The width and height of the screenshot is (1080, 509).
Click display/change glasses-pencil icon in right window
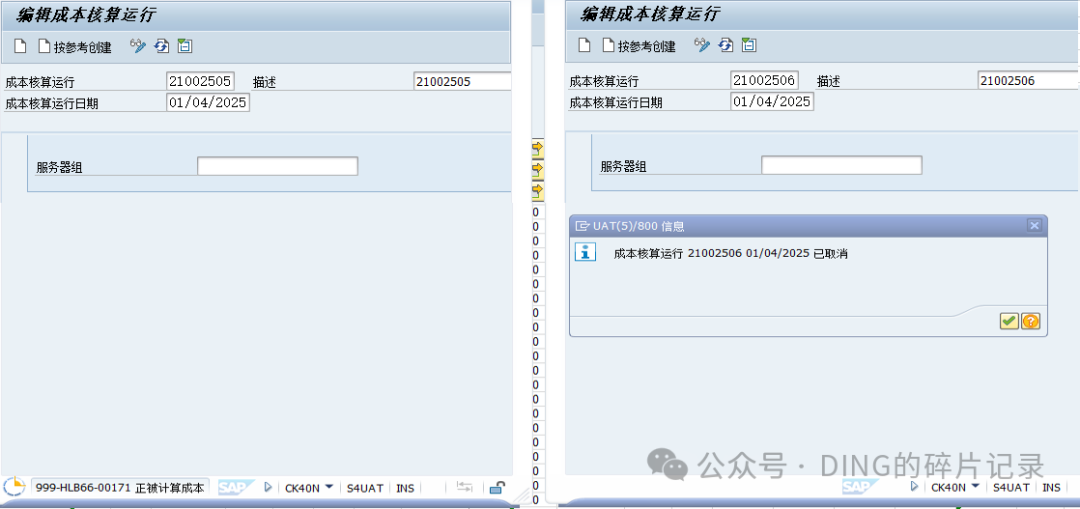point(702,46)
